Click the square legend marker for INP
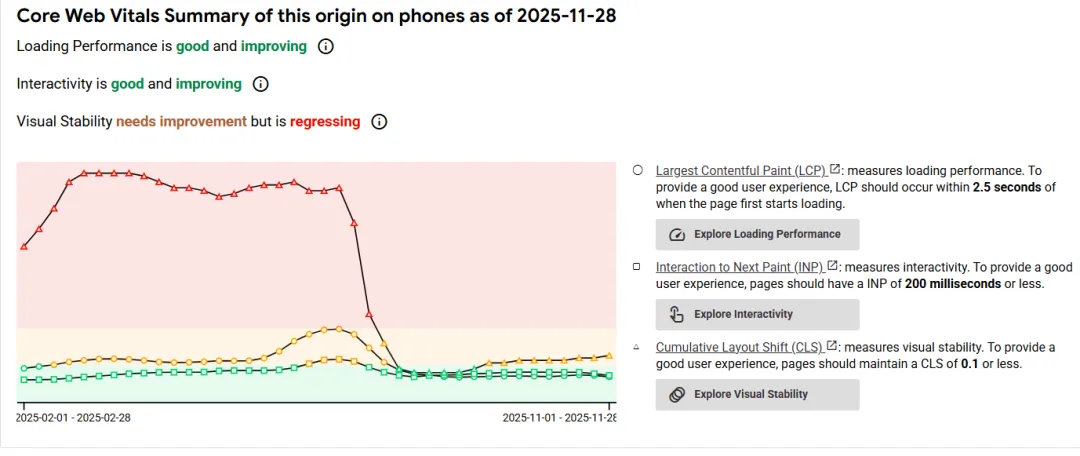 click(x=637, y=267)
